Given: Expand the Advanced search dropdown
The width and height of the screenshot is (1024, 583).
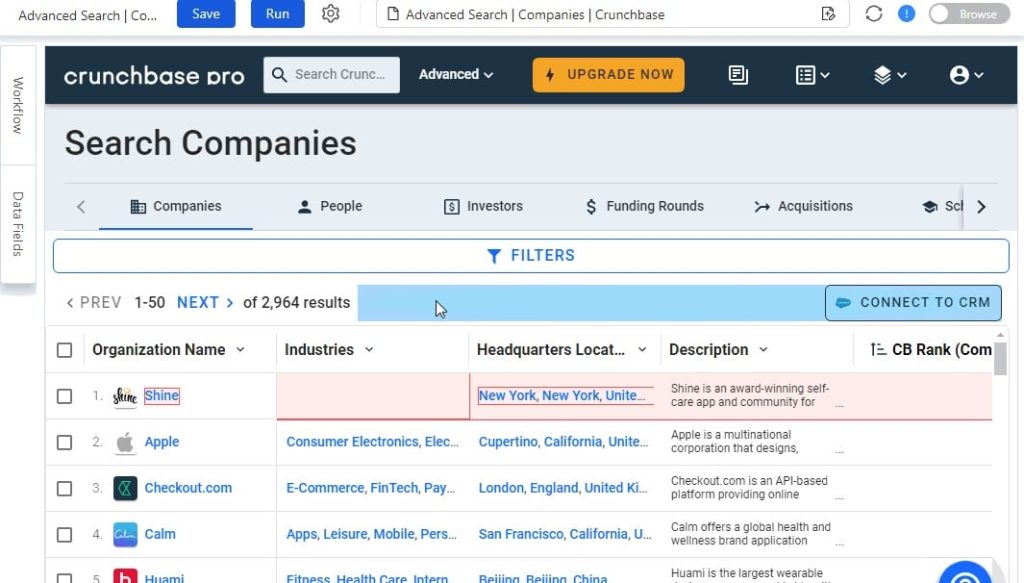Looking at the screenshot, I should point(456,74).
